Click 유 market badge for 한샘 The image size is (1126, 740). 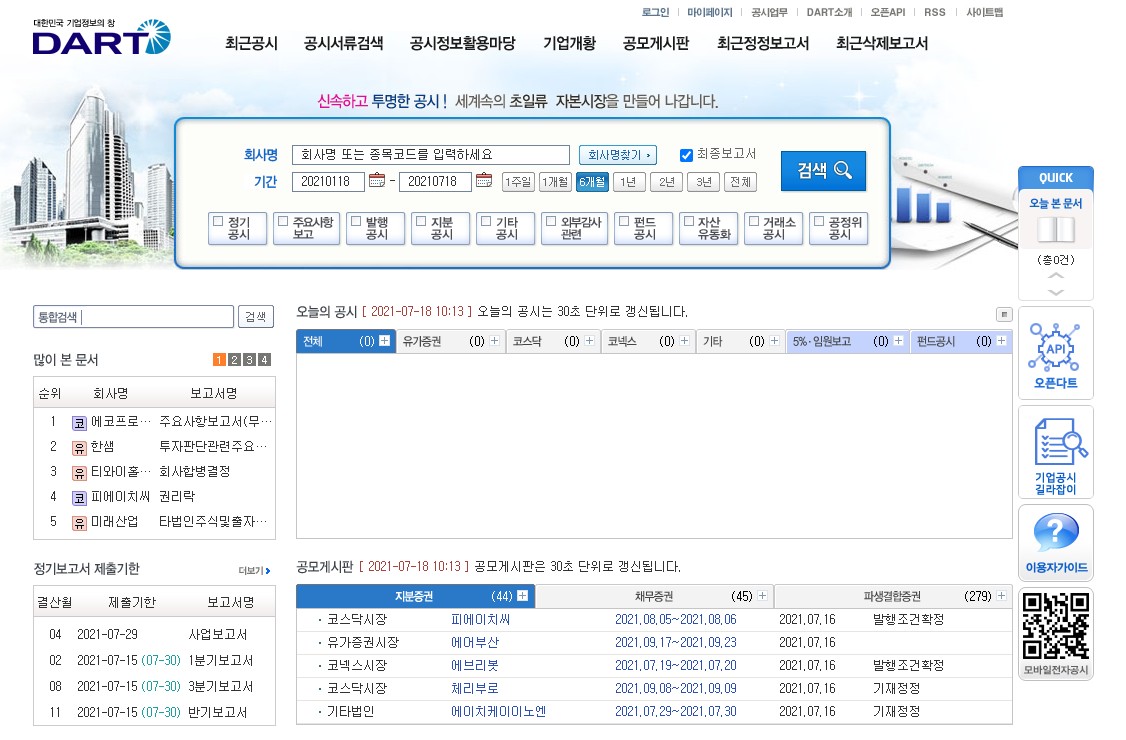tap(79, 448)
